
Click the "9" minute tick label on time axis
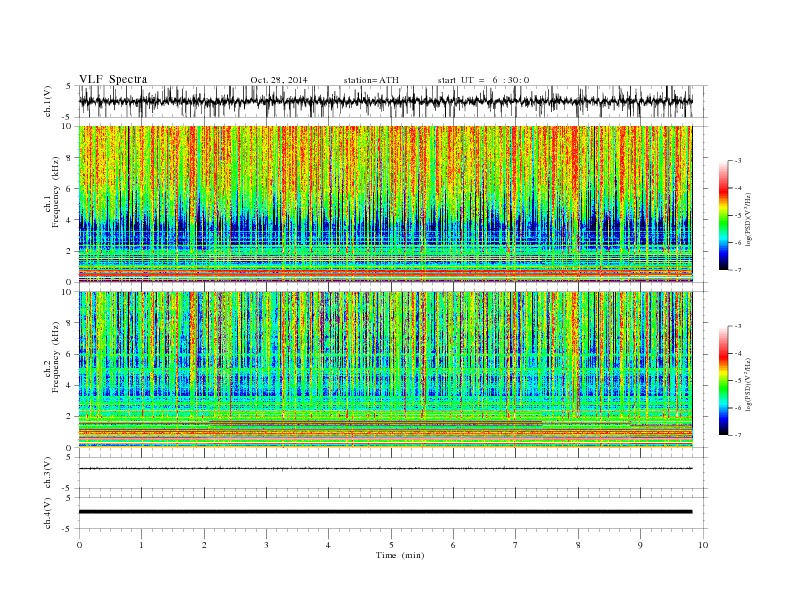tap(640, 545)
